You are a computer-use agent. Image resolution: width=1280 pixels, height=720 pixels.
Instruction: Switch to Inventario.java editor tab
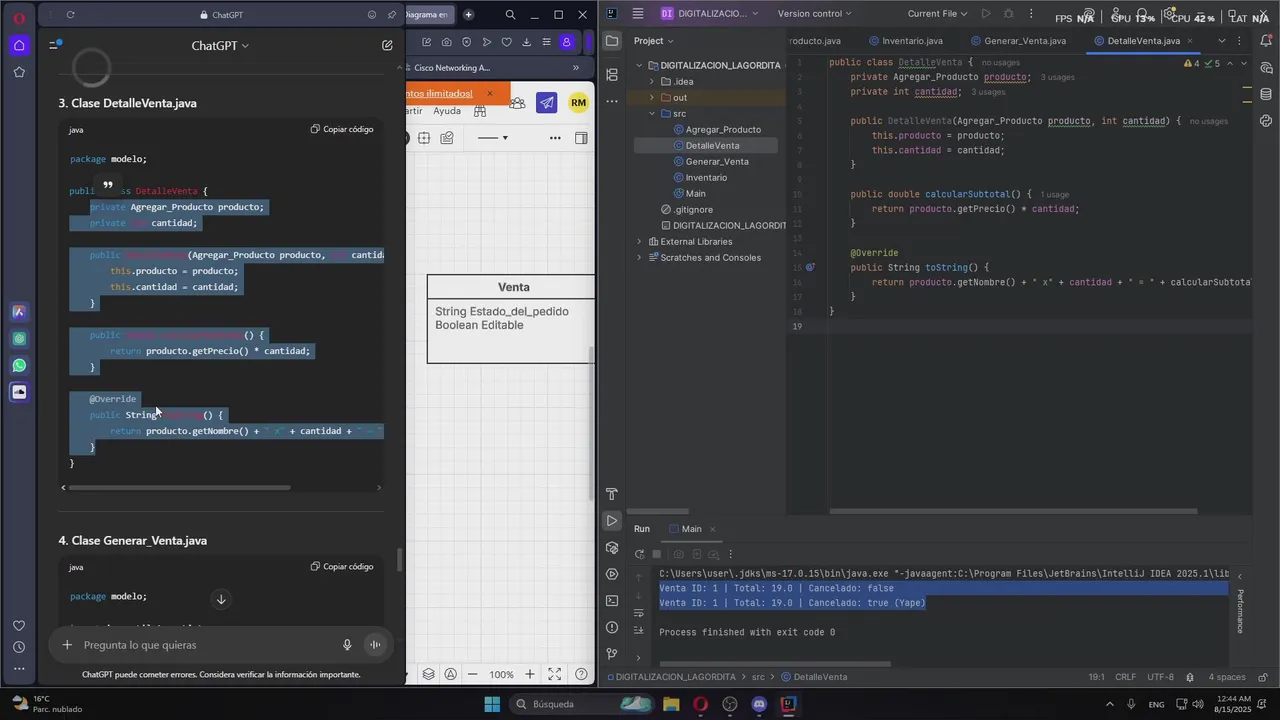coord(905,41)
